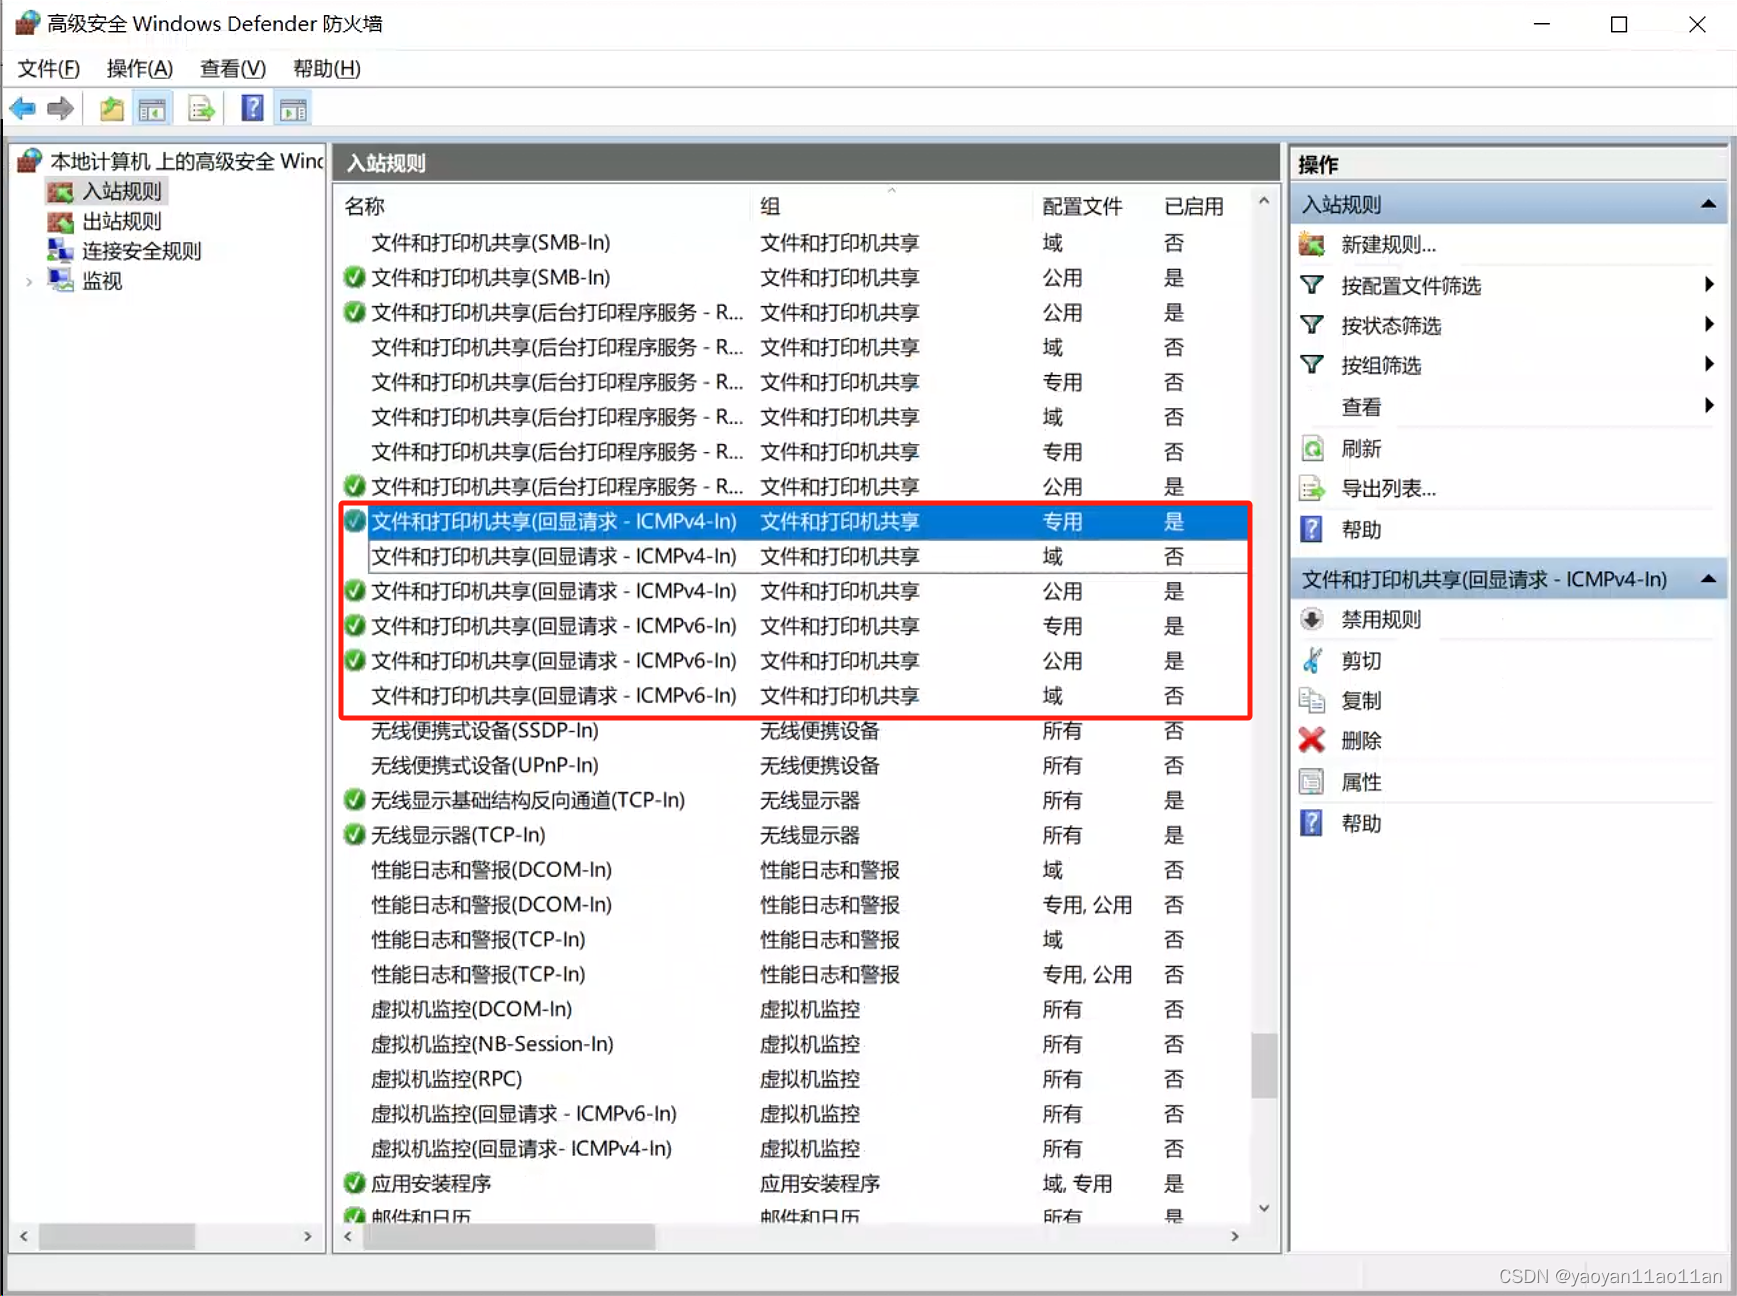Click the 导出列表 export icon

click(1312, 489)
